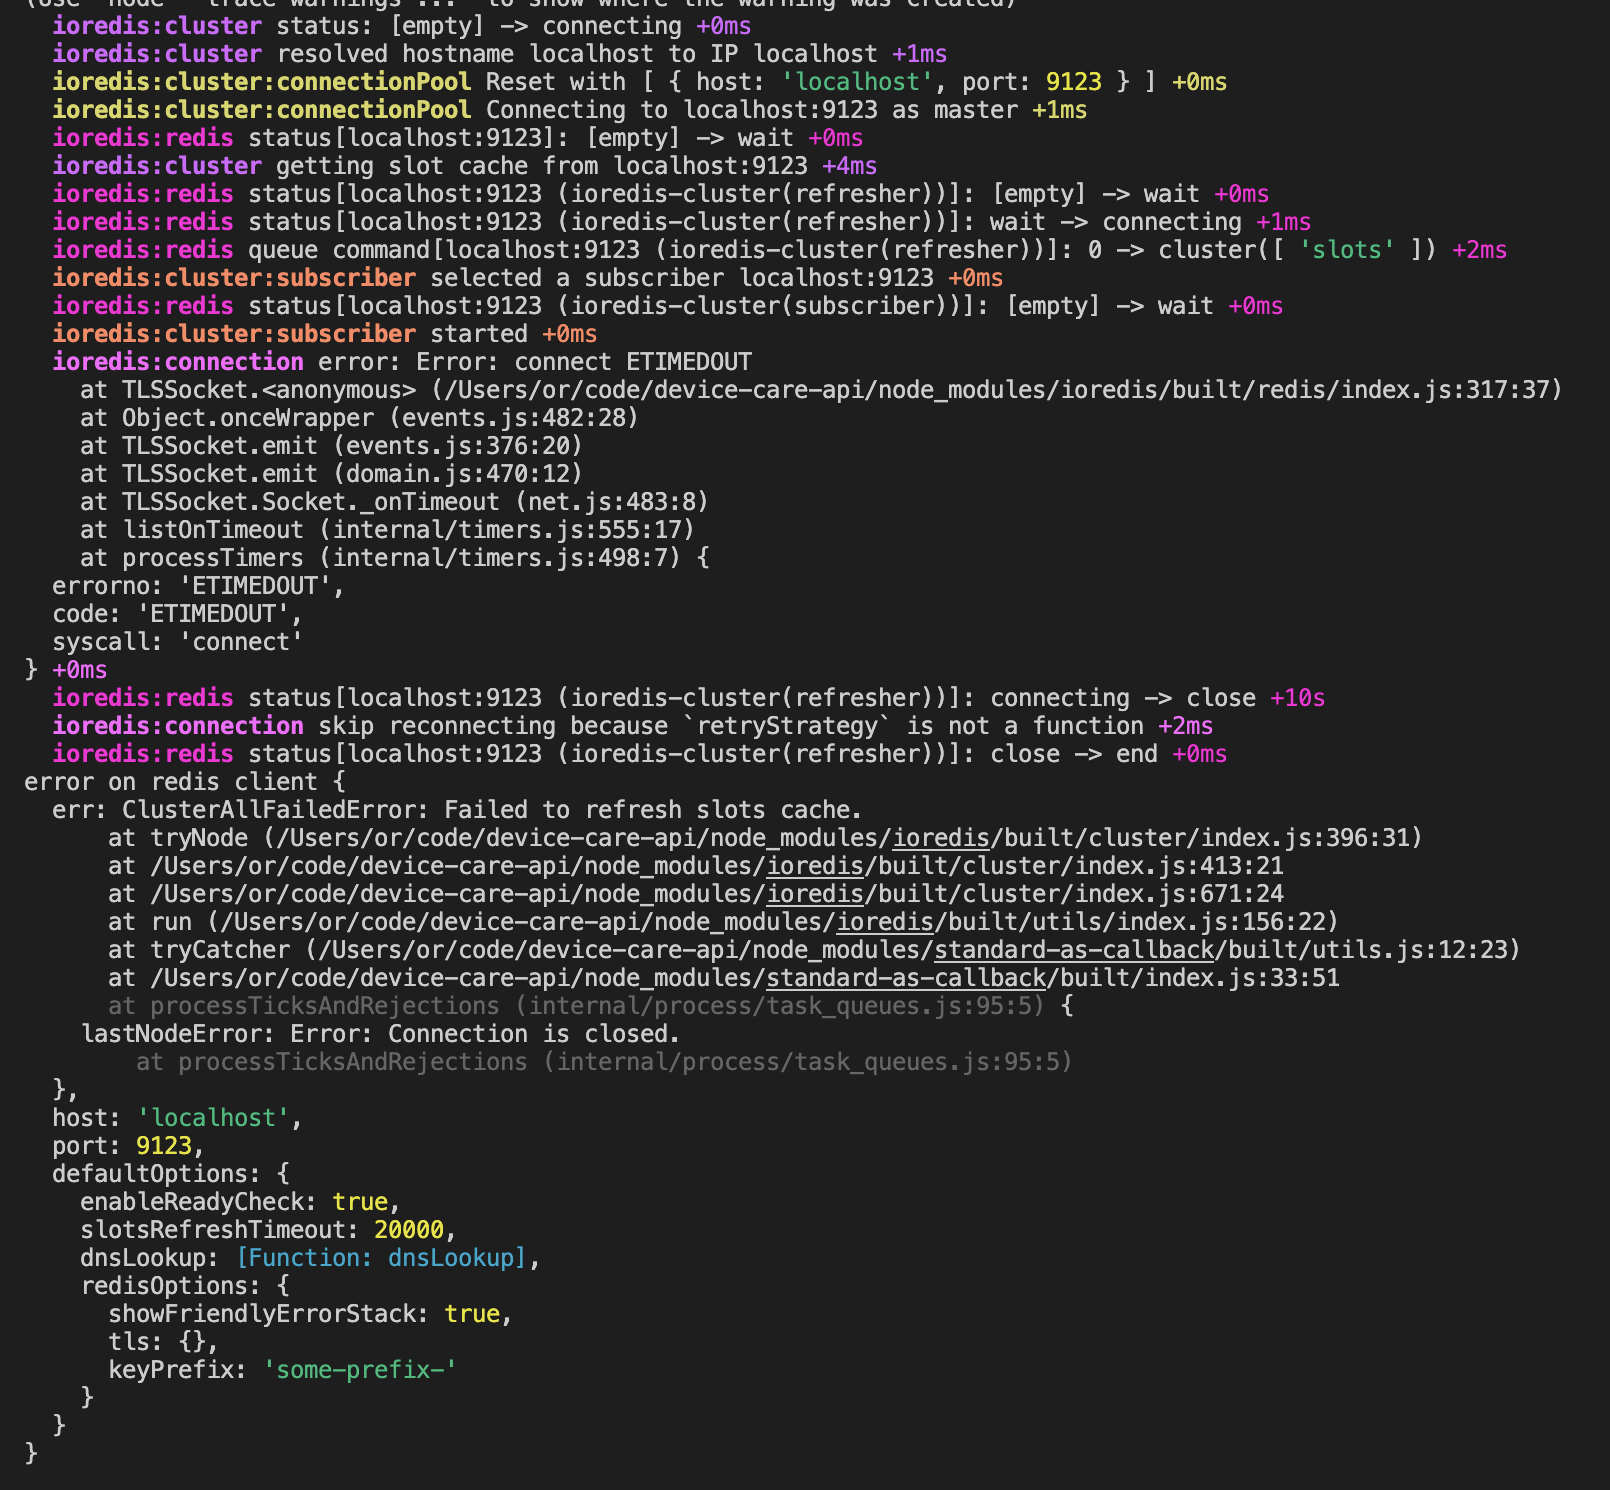The width and height of the screenshot is (1610, 1490).
Task: Click the 'ioredis:cluster:subscriber started' line
Action: [x=325, y=334]
